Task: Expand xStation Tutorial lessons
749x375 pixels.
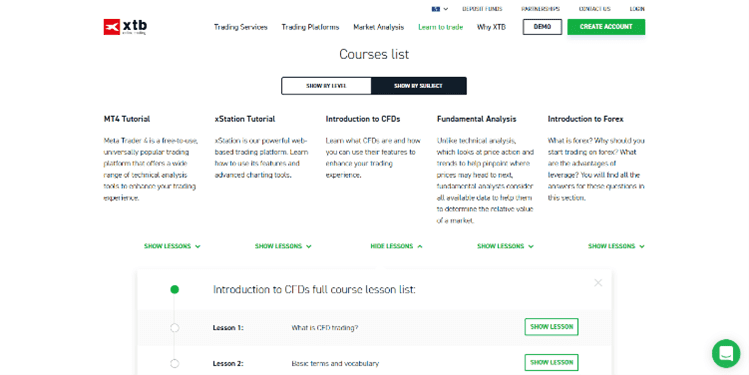Action: (283, 246)
